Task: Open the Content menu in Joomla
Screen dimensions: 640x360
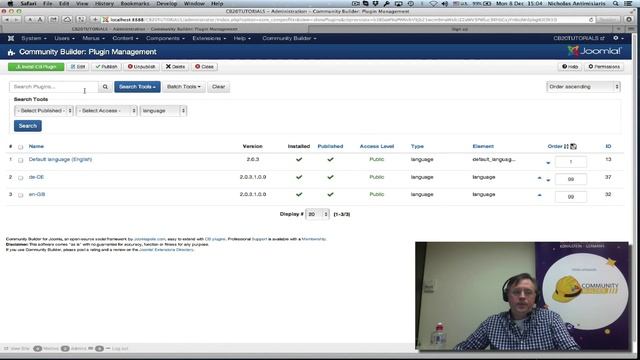Action: (125, 38)
